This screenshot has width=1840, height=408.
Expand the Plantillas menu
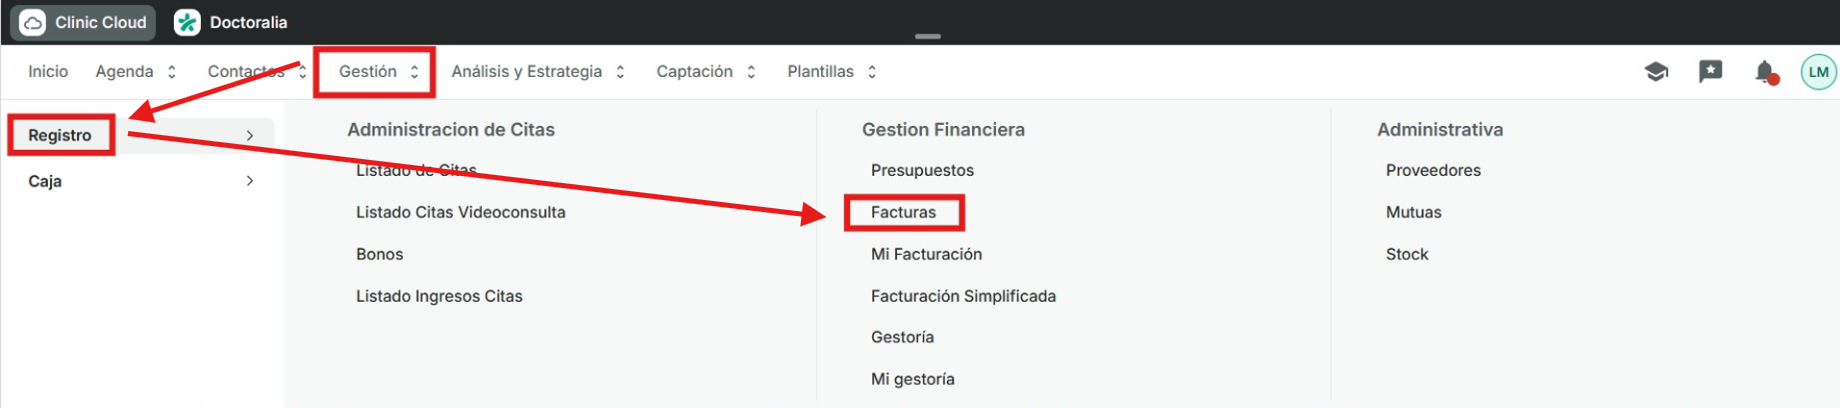[831, 72]
